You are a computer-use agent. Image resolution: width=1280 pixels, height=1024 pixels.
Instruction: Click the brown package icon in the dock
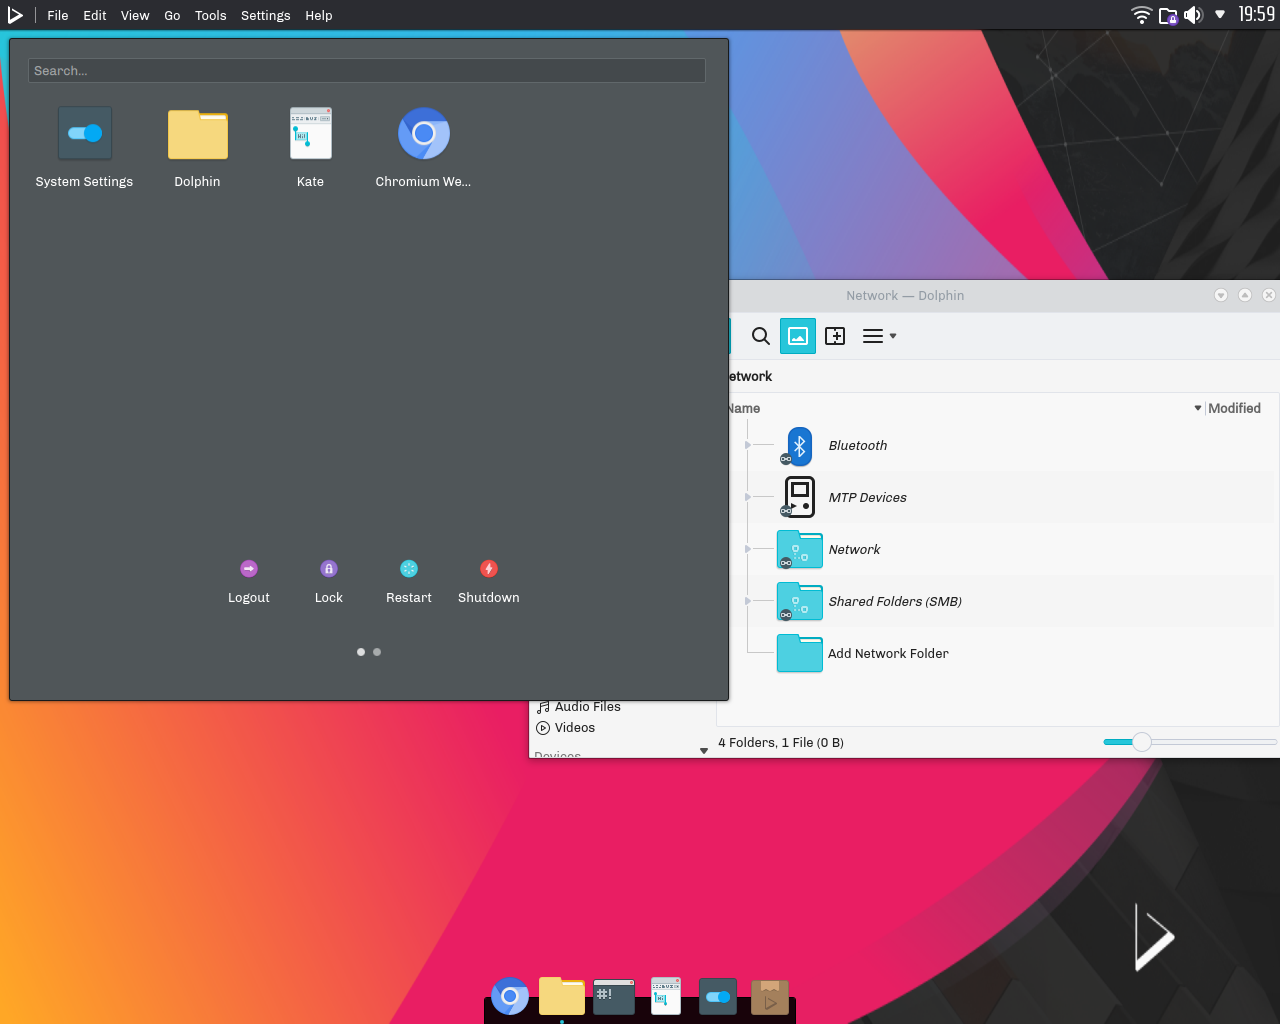(x=770, y=997)
